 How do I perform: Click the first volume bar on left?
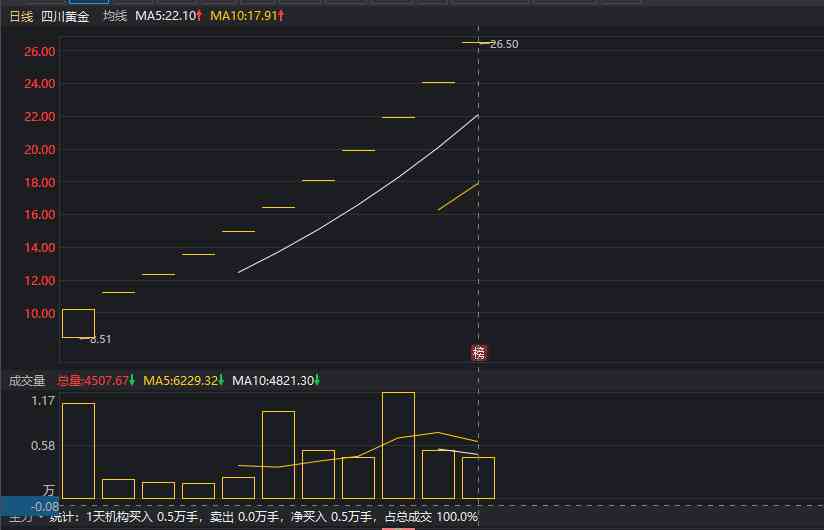tap(78, 450)
